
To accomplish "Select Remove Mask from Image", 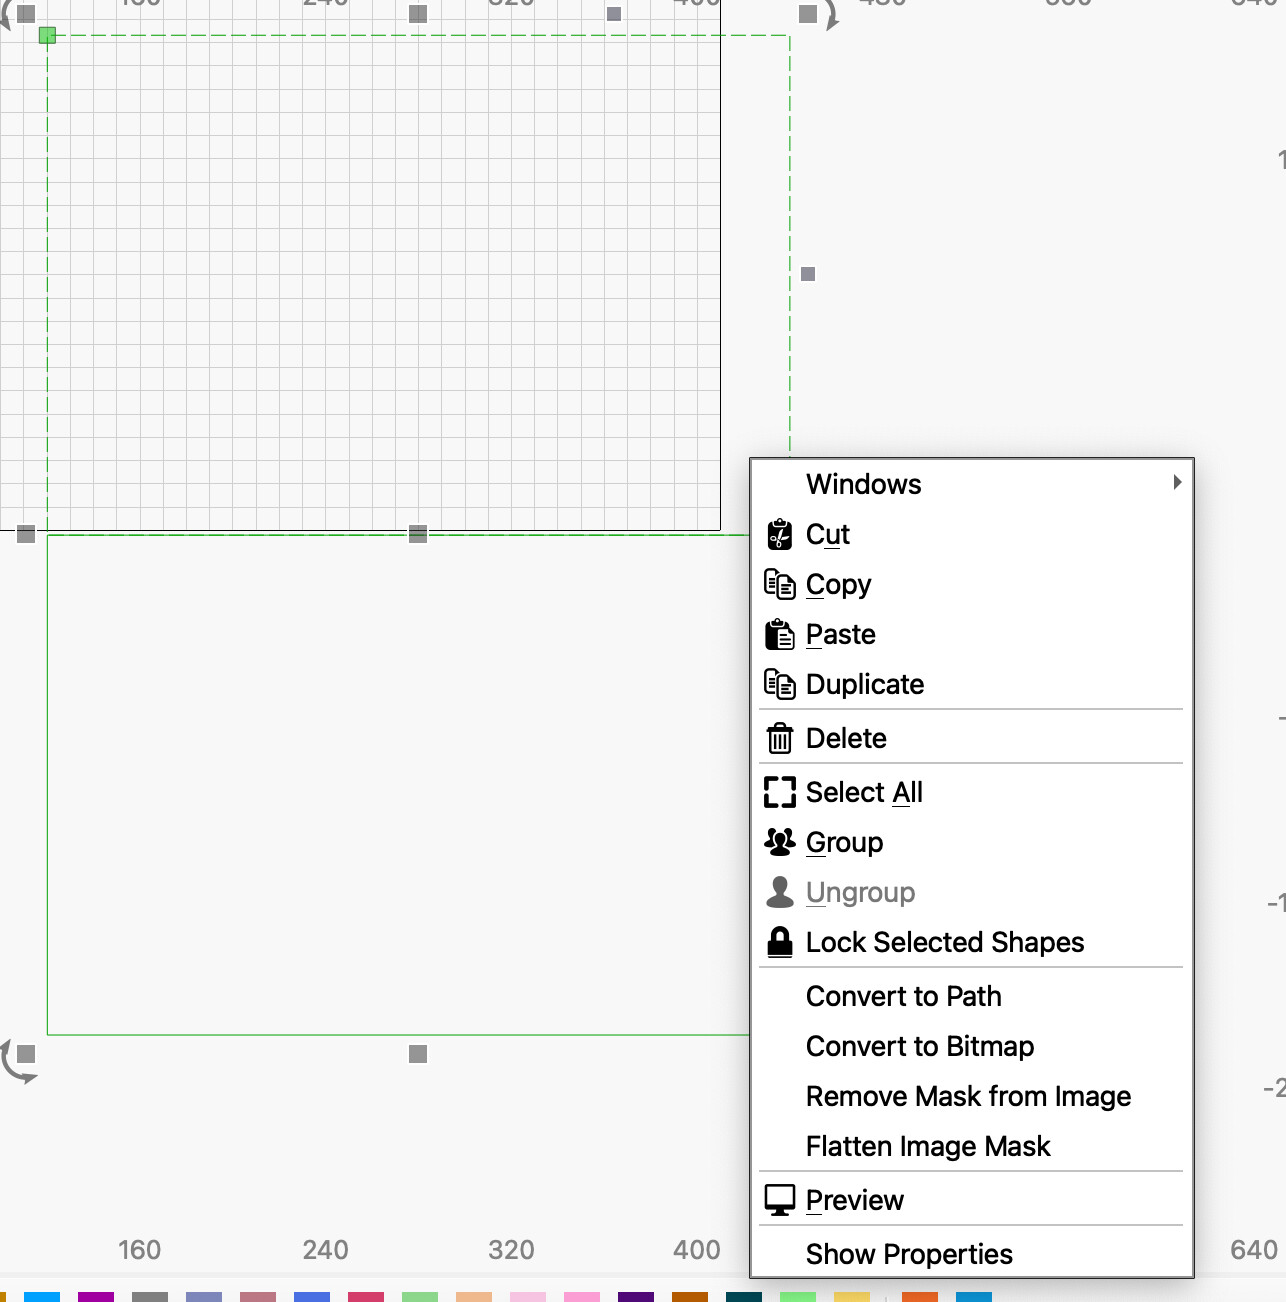I will [x=967, y=1097].
